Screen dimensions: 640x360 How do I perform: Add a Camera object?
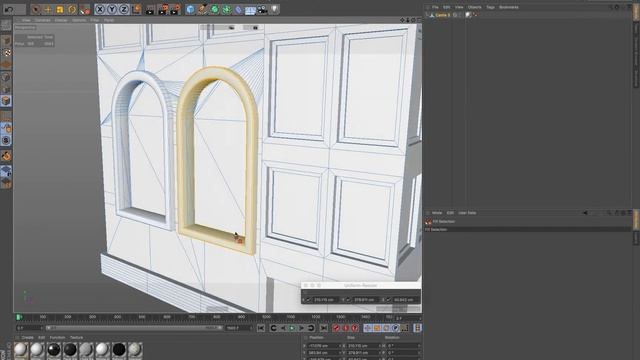(x=262, y=9)
